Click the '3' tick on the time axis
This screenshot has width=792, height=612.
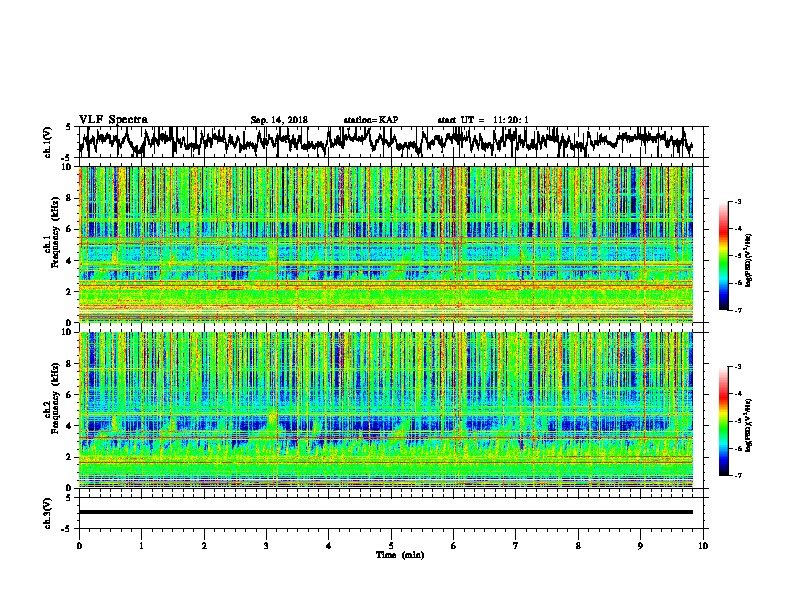pyautogui.click(x=266, y=546)
